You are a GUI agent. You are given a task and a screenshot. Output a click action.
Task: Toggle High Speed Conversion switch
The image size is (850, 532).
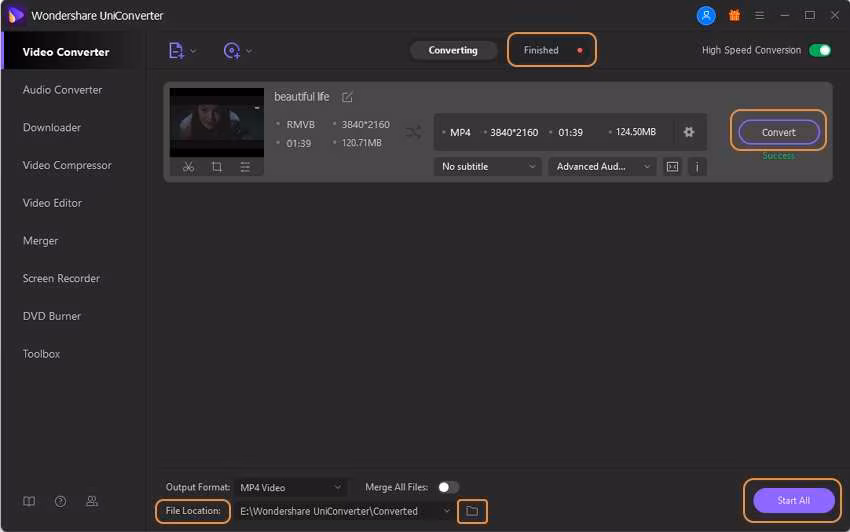(x=820, y=50)
